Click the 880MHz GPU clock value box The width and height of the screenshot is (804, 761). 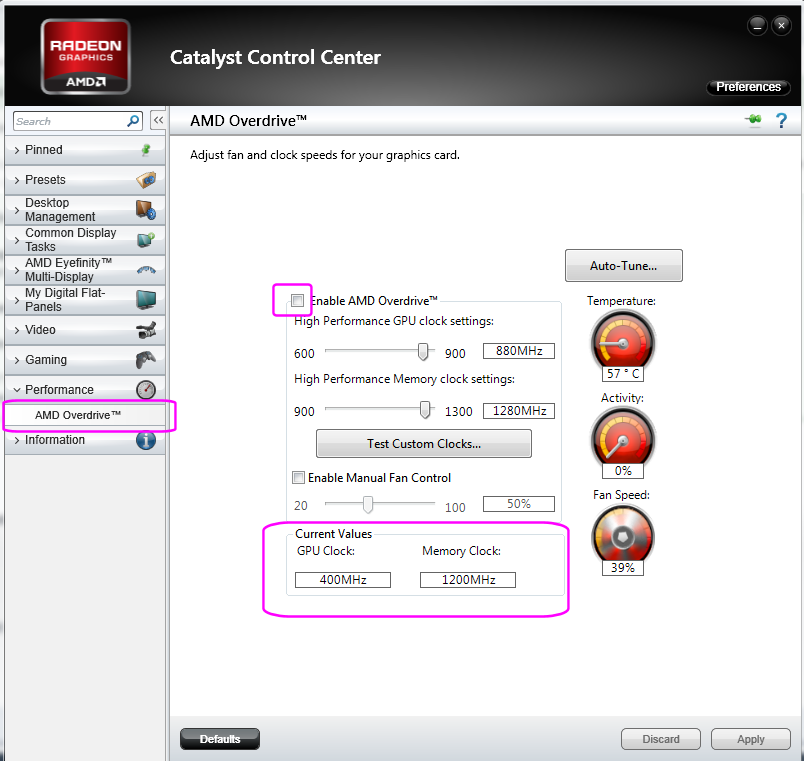click(518, 351)
